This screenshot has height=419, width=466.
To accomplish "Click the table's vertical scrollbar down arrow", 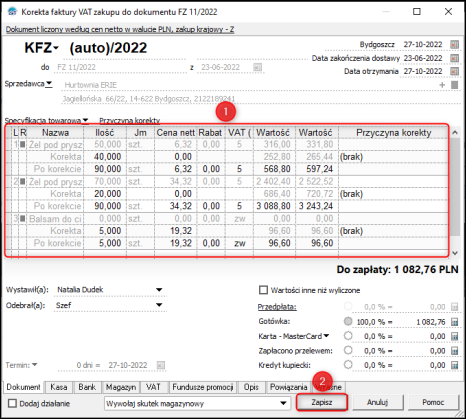I will pos(455,253).
